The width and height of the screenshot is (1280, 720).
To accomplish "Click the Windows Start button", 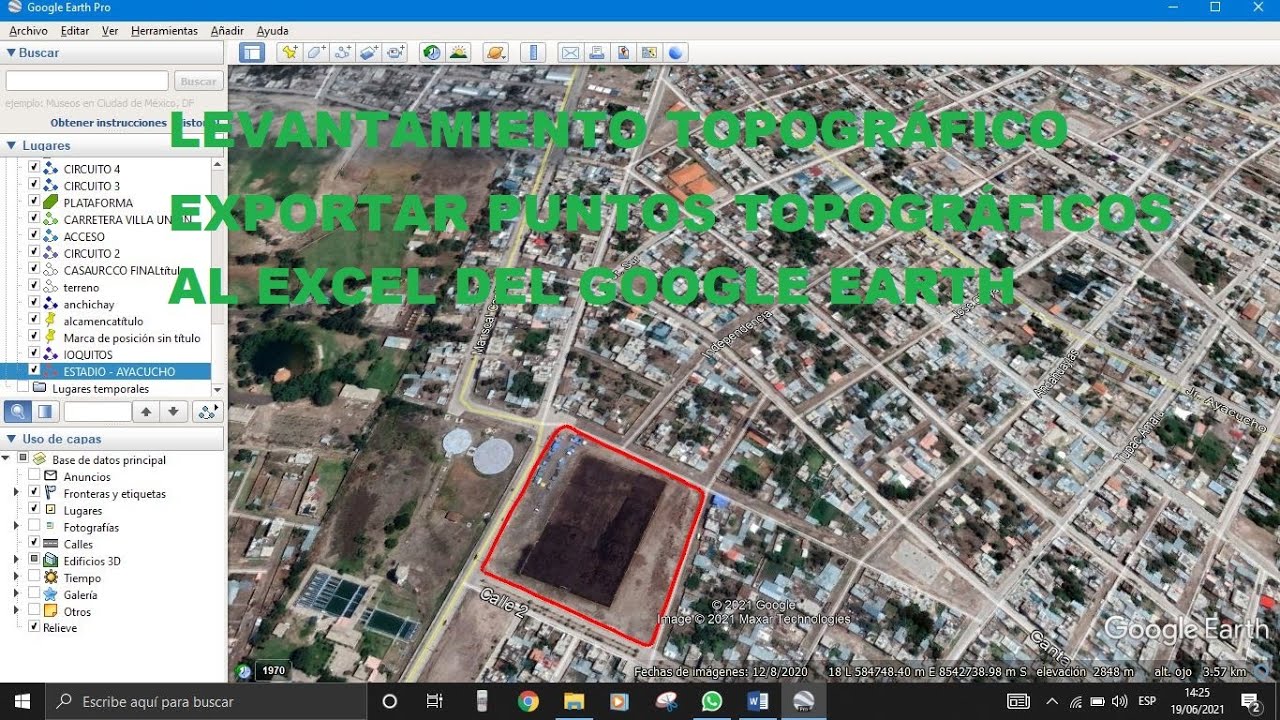I will point(22,701).
